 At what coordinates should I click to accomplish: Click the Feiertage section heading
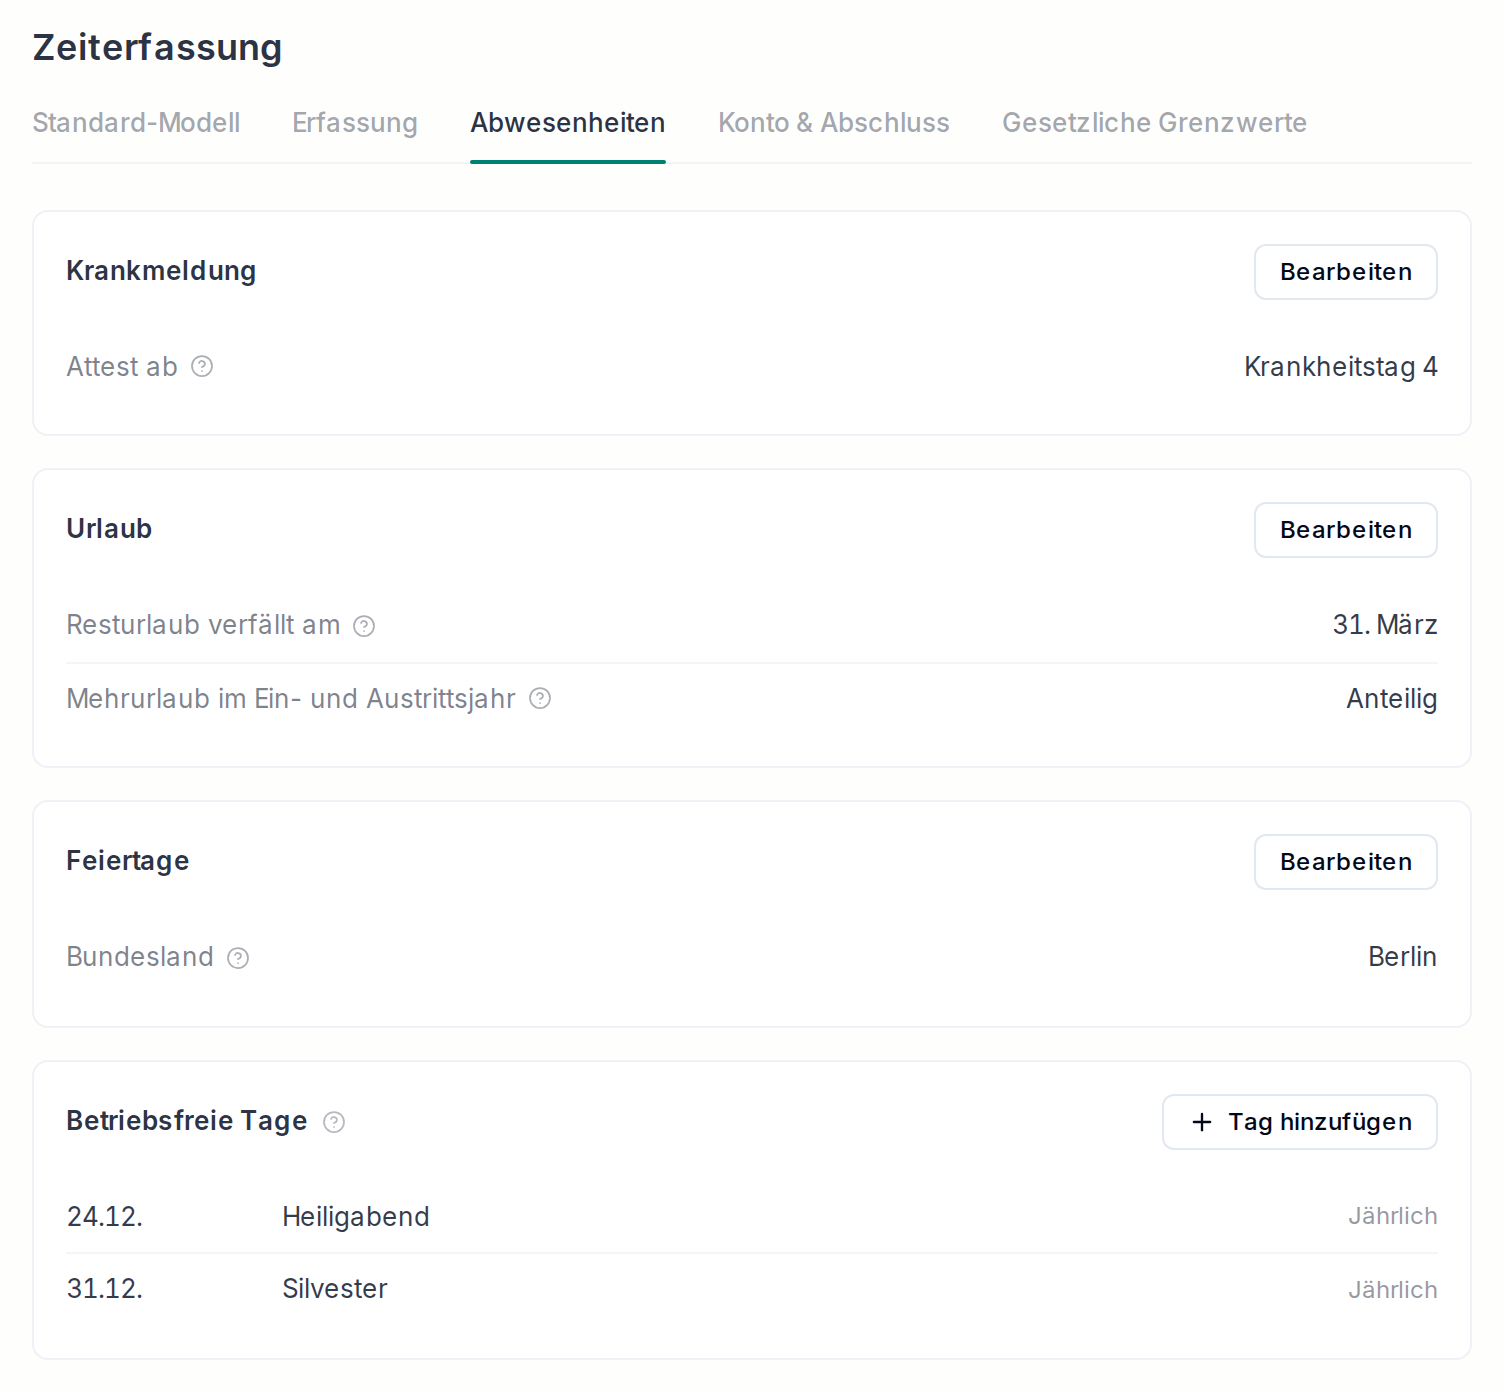point(128,861)
